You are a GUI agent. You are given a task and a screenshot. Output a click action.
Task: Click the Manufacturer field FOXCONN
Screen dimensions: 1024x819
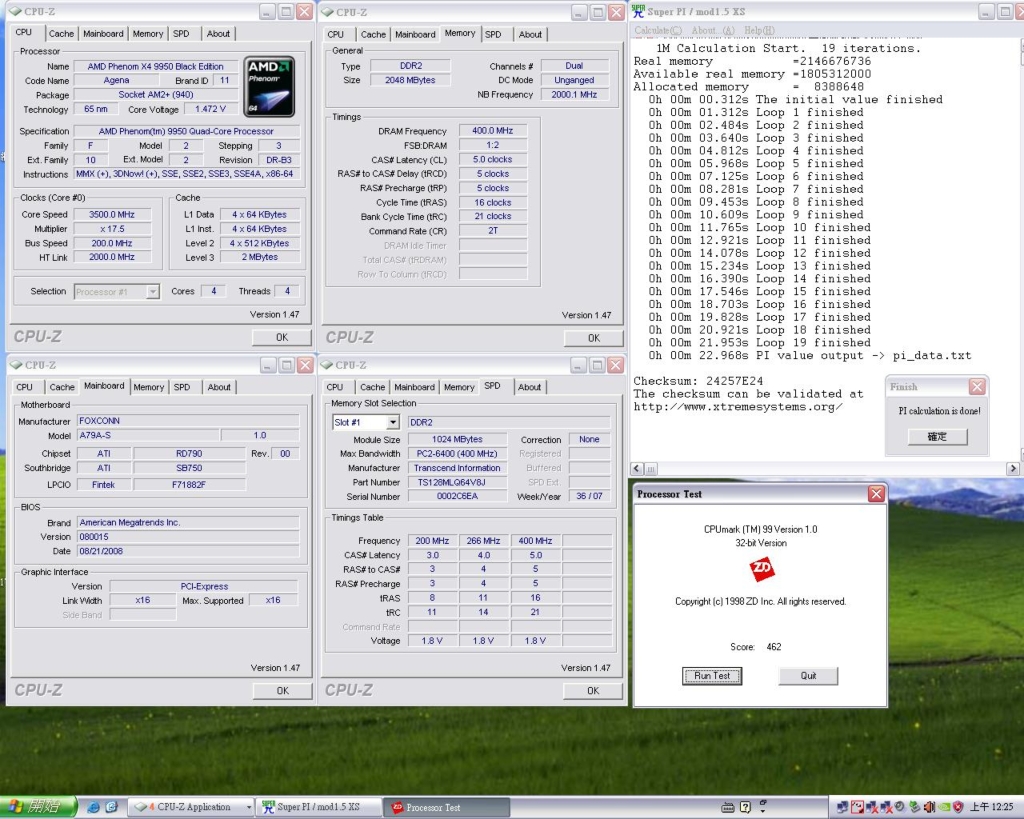click(188, 421)
